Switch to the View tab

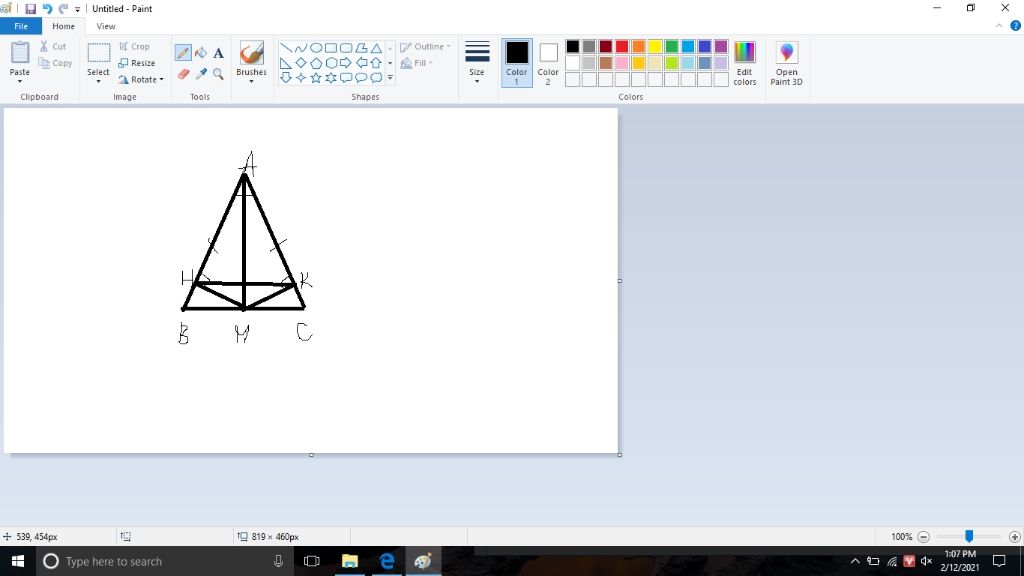pyautogui.click(x=106, y=26)
